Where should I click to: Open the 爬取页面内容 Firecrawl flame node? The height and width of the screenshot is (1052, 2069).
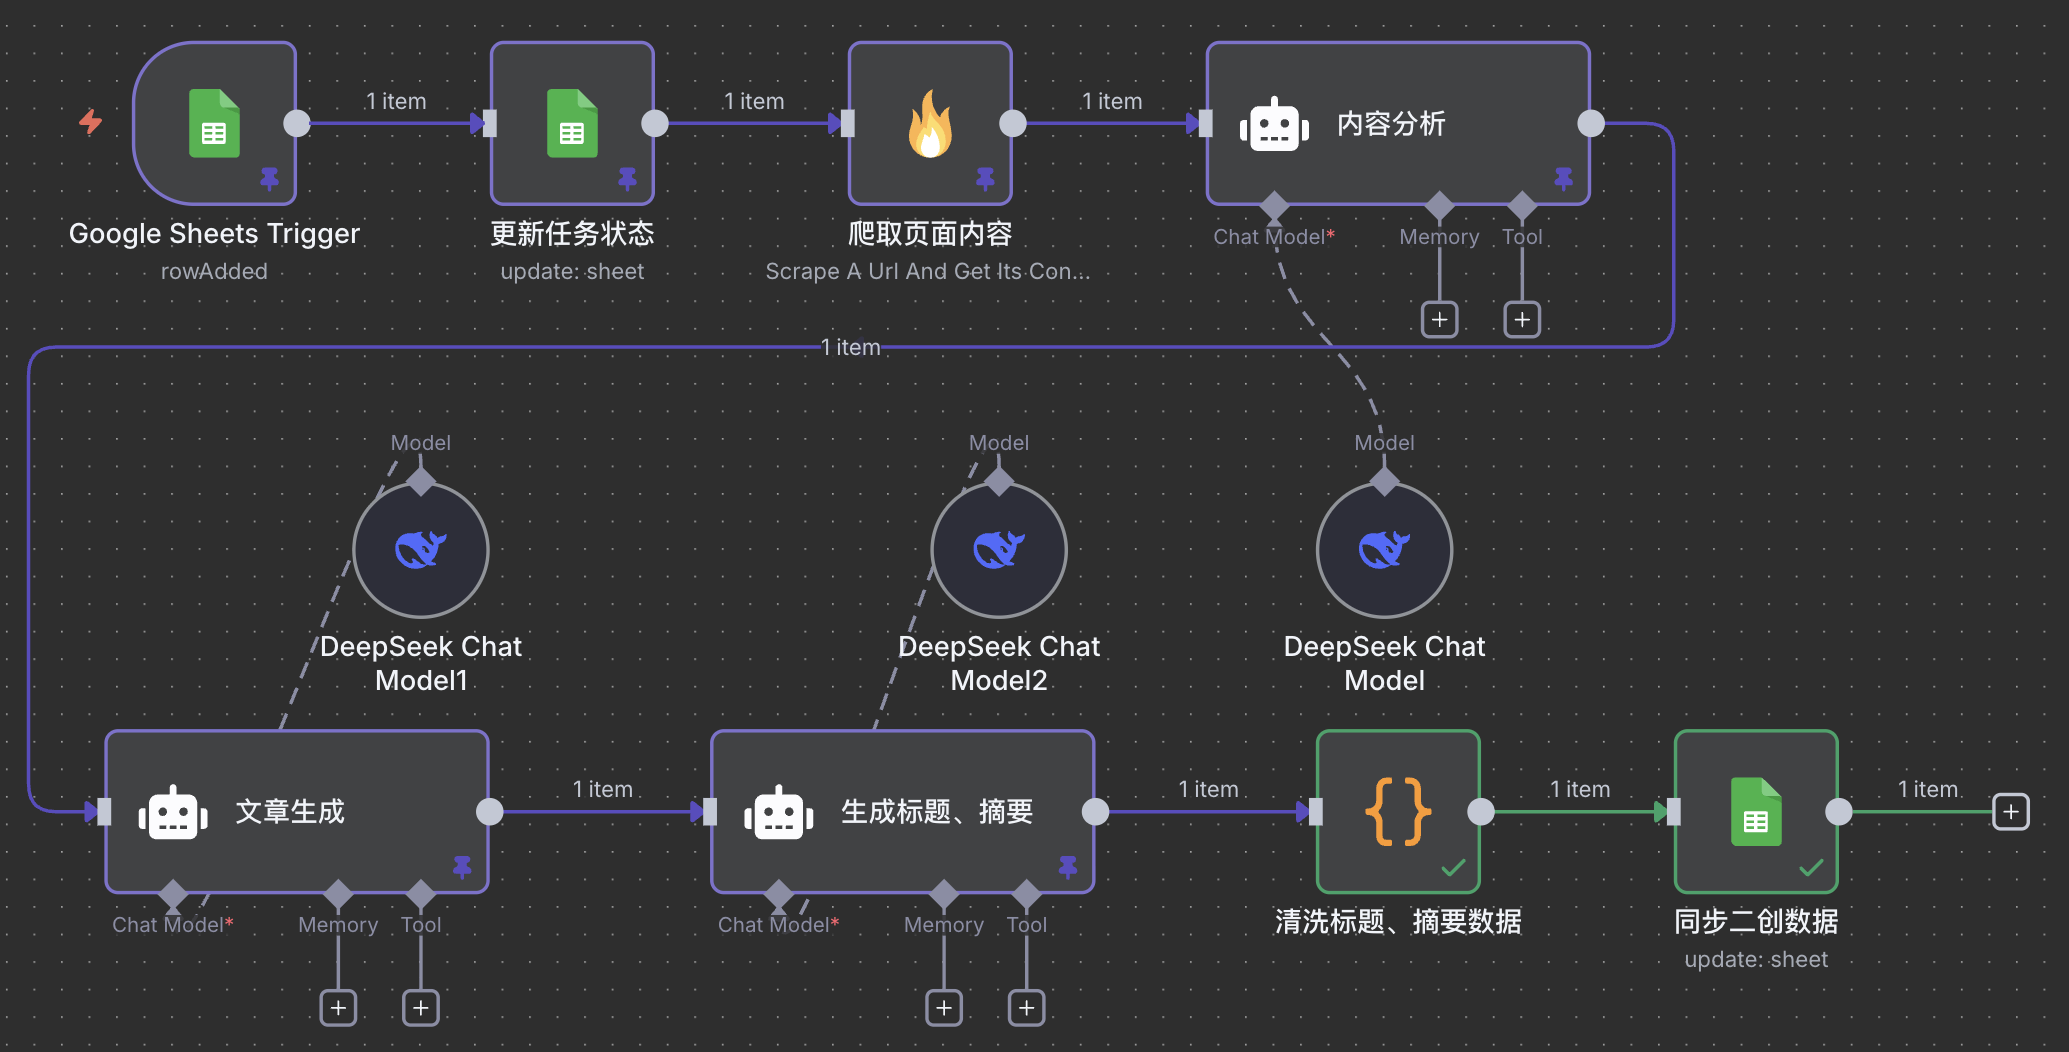click(x=930, y=124)
